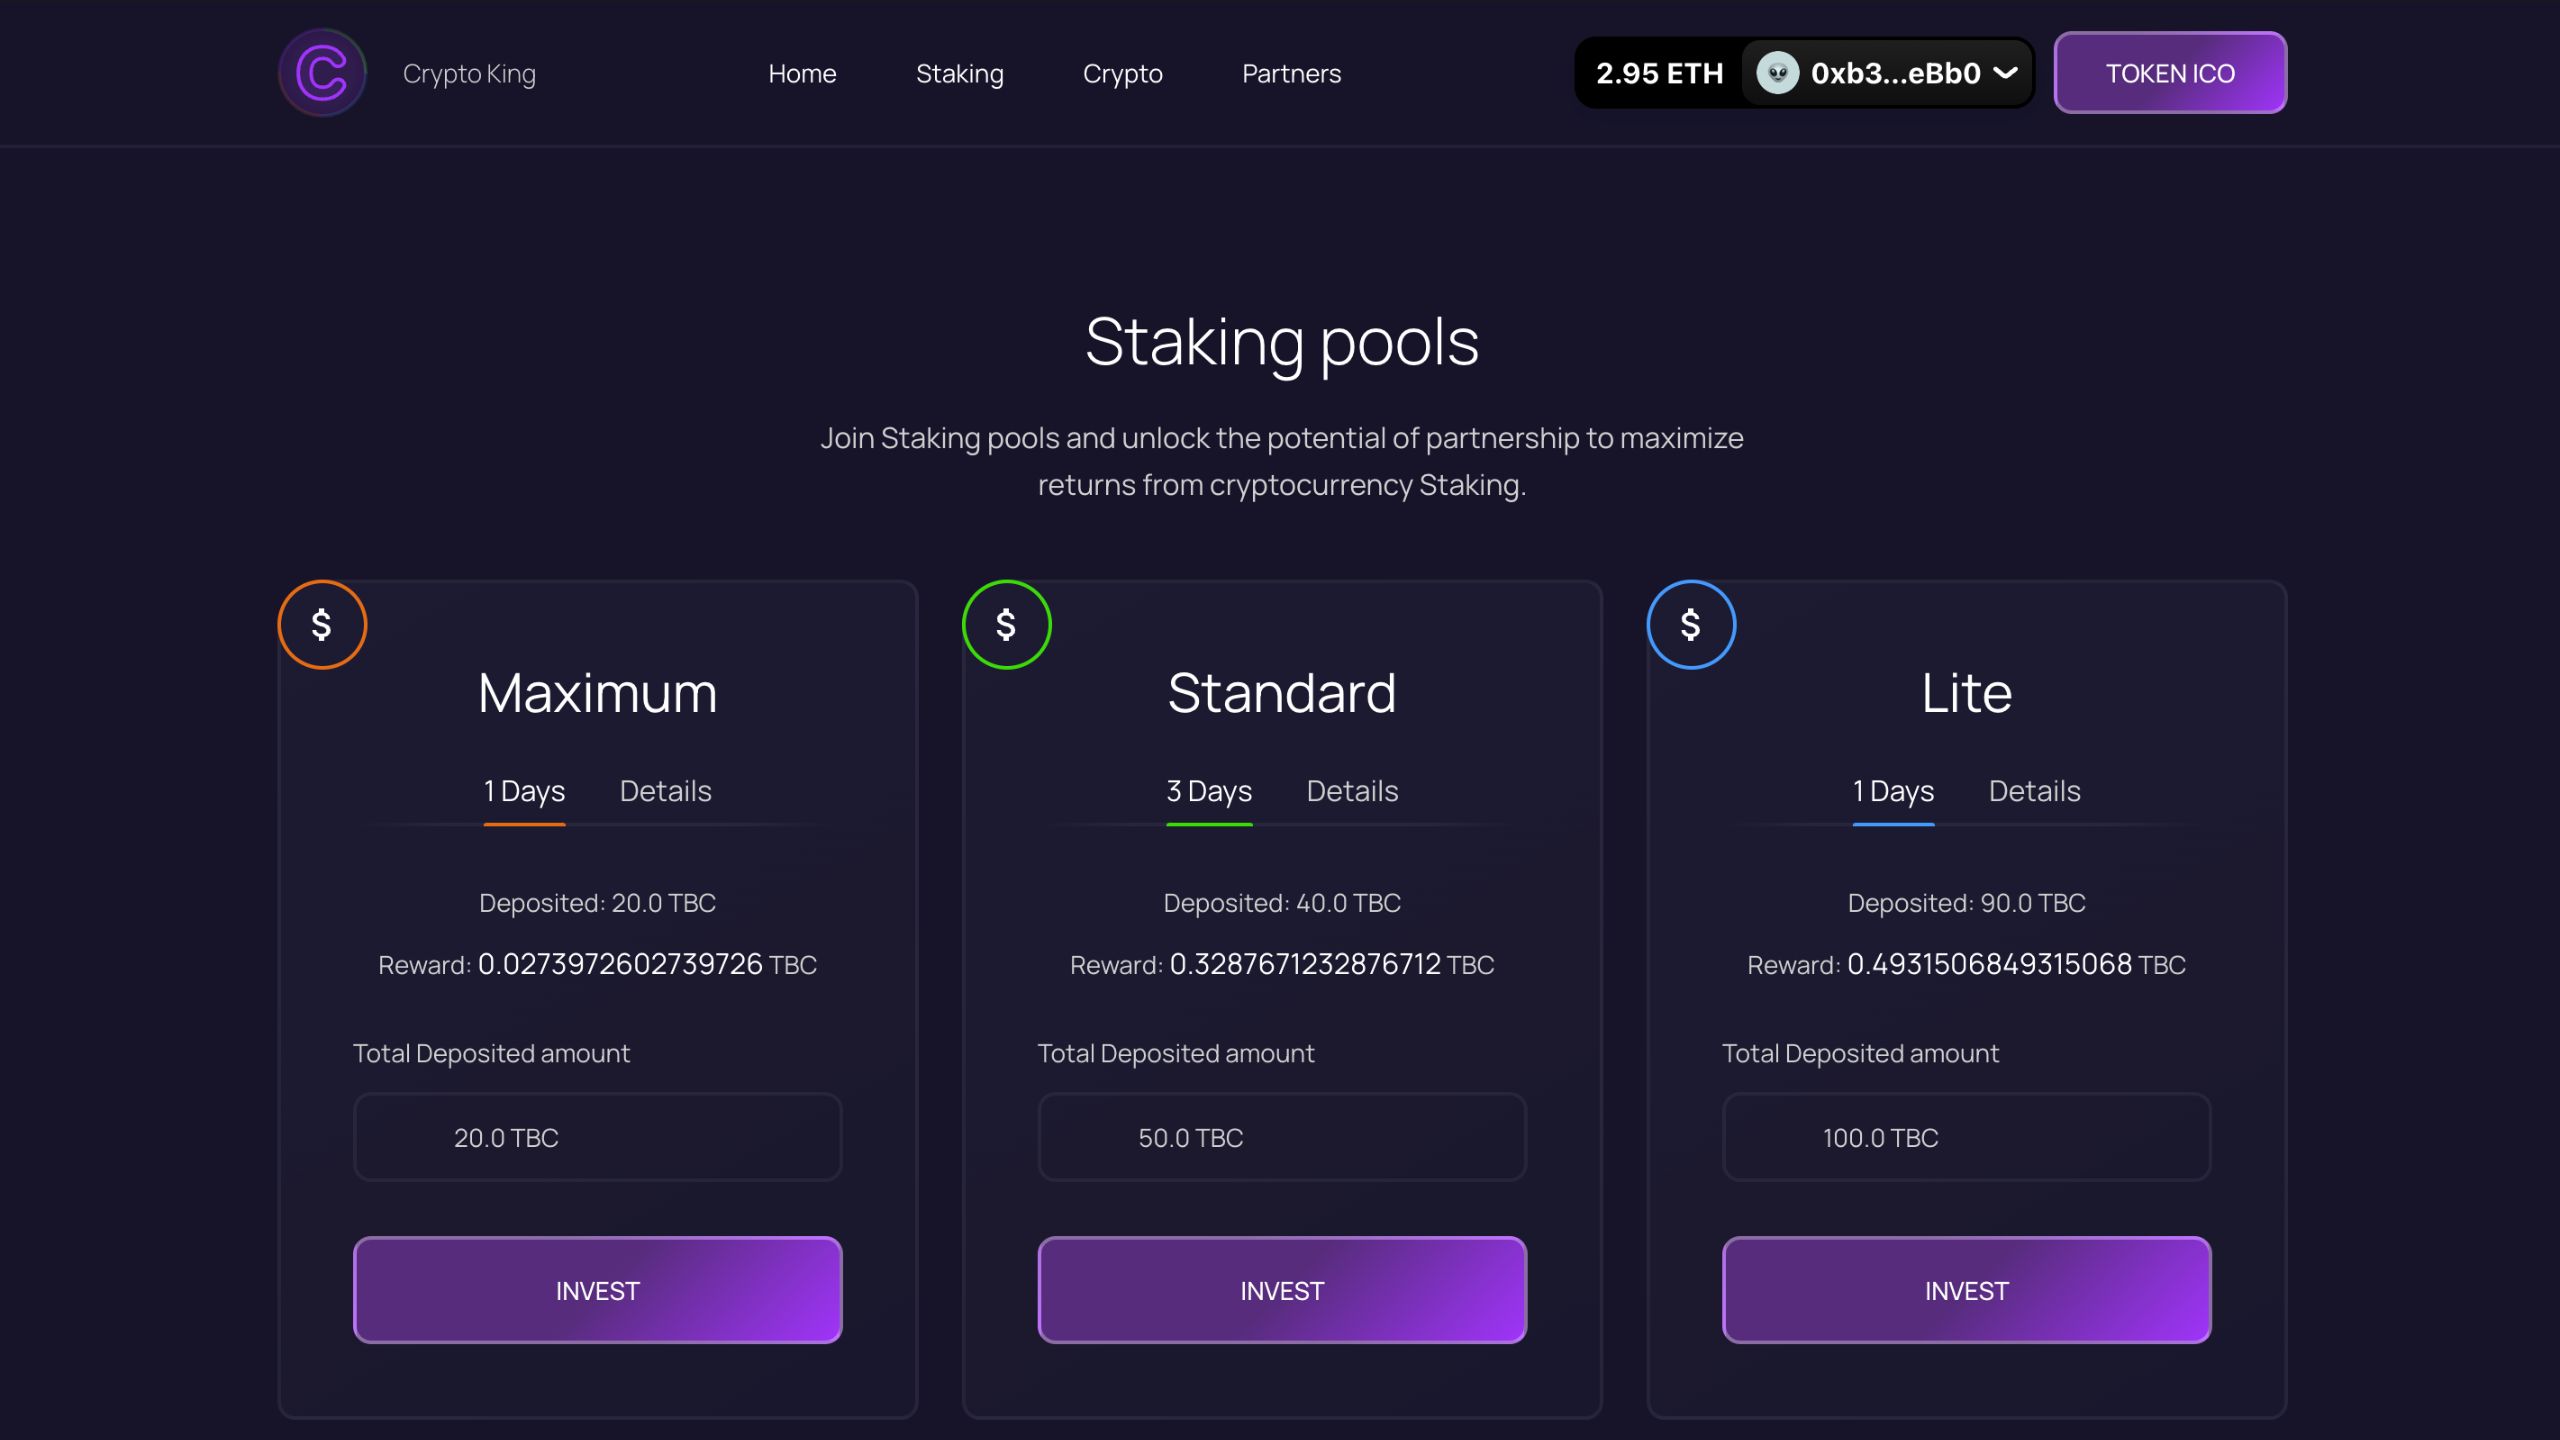Click the green dollar icon on the Standard pool
The height and width of the screenshot is (1440, 2560).
click(x=1006, y=623)
